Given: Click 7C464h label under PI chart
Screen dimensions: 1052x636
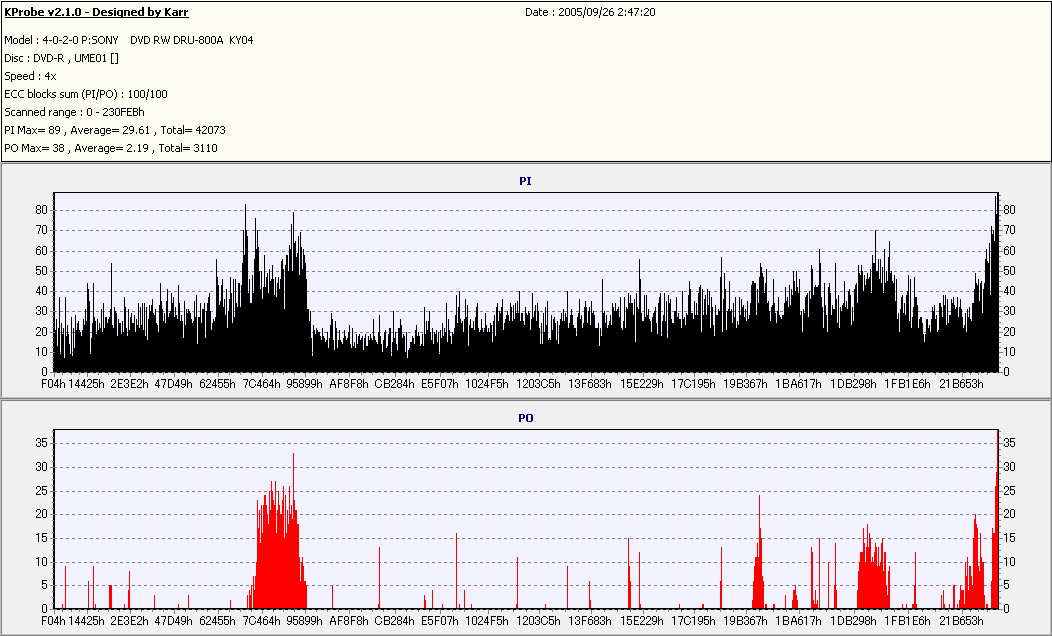Looking at the screenshot, I should [x=262, y=384].
